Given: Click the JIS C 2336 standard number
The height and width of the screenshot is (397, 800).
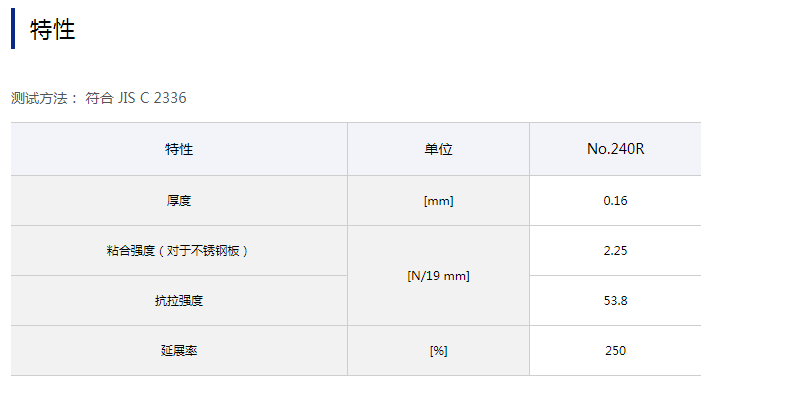Looking at the screenshot, I should coord(152,98).
